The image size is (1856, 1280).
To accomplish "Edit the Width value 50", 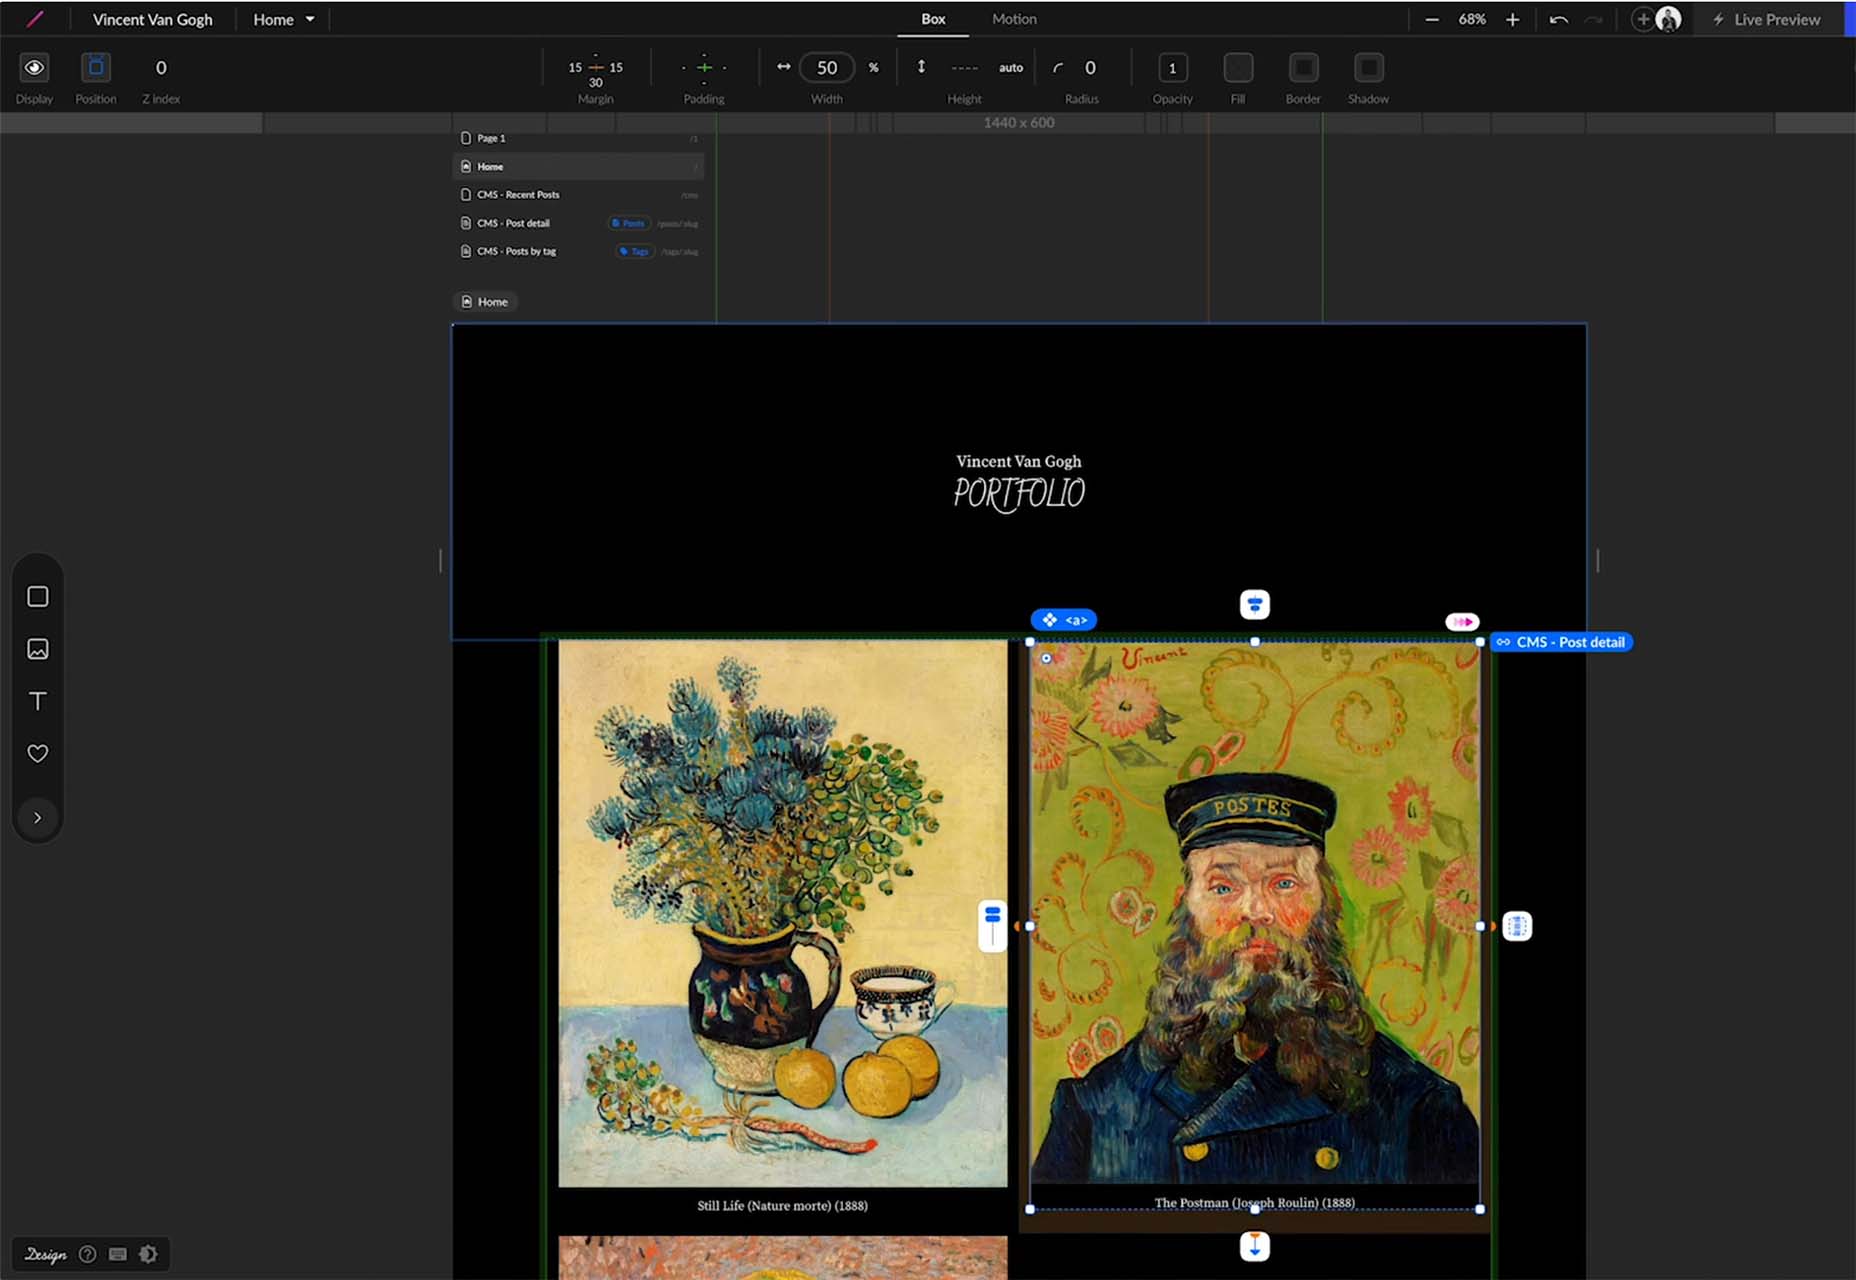I will pos(827,68).
